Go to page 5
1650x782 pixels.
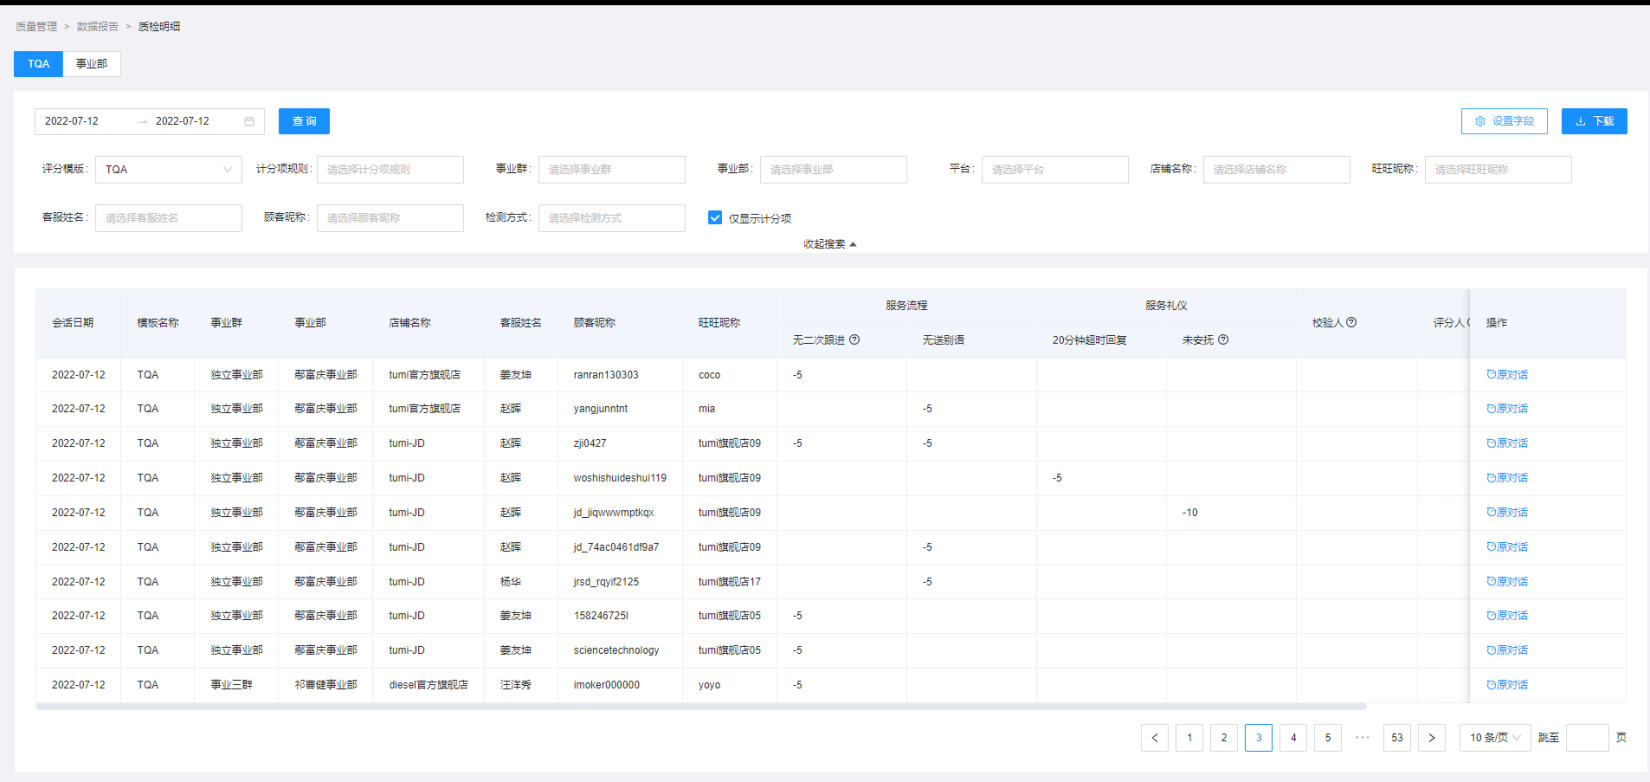click(1328, 738)
